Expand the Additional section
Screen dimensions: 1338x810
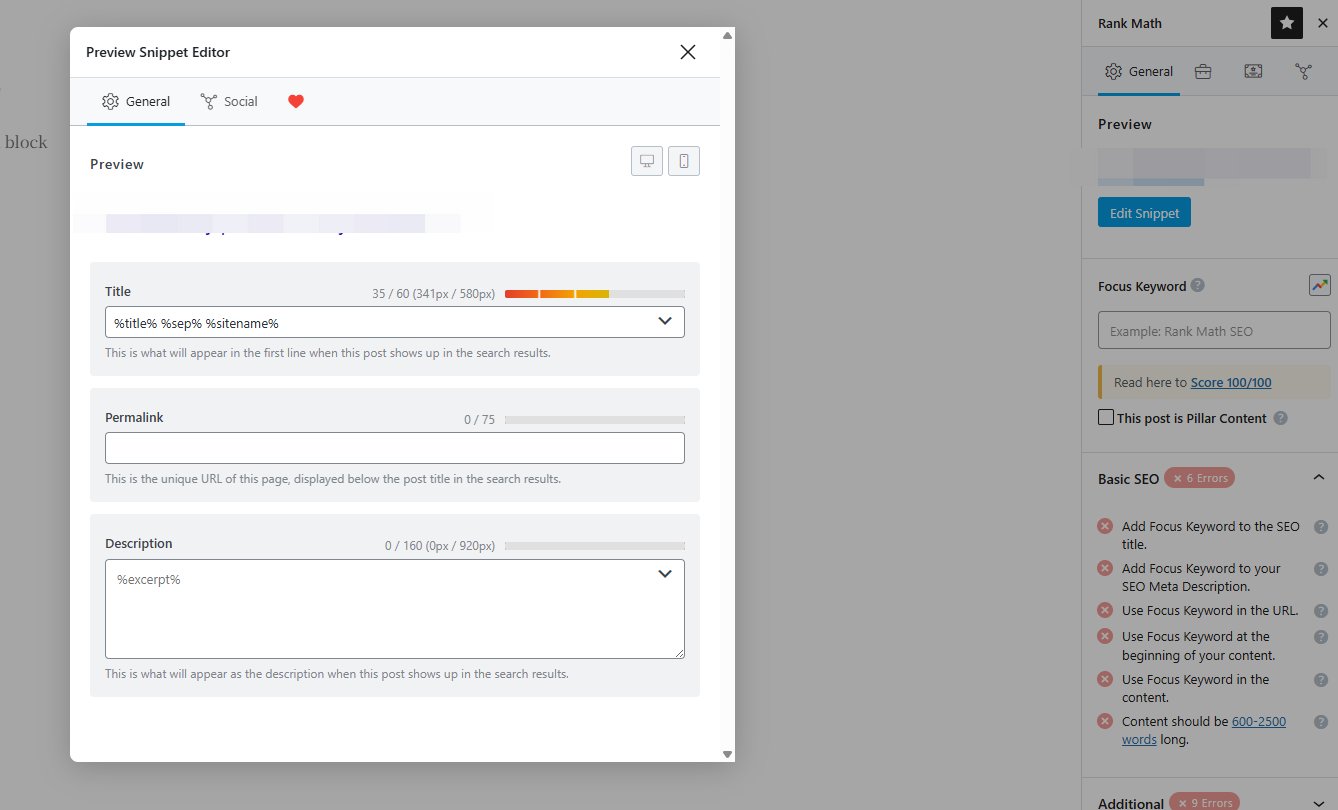click(1319, 803)
